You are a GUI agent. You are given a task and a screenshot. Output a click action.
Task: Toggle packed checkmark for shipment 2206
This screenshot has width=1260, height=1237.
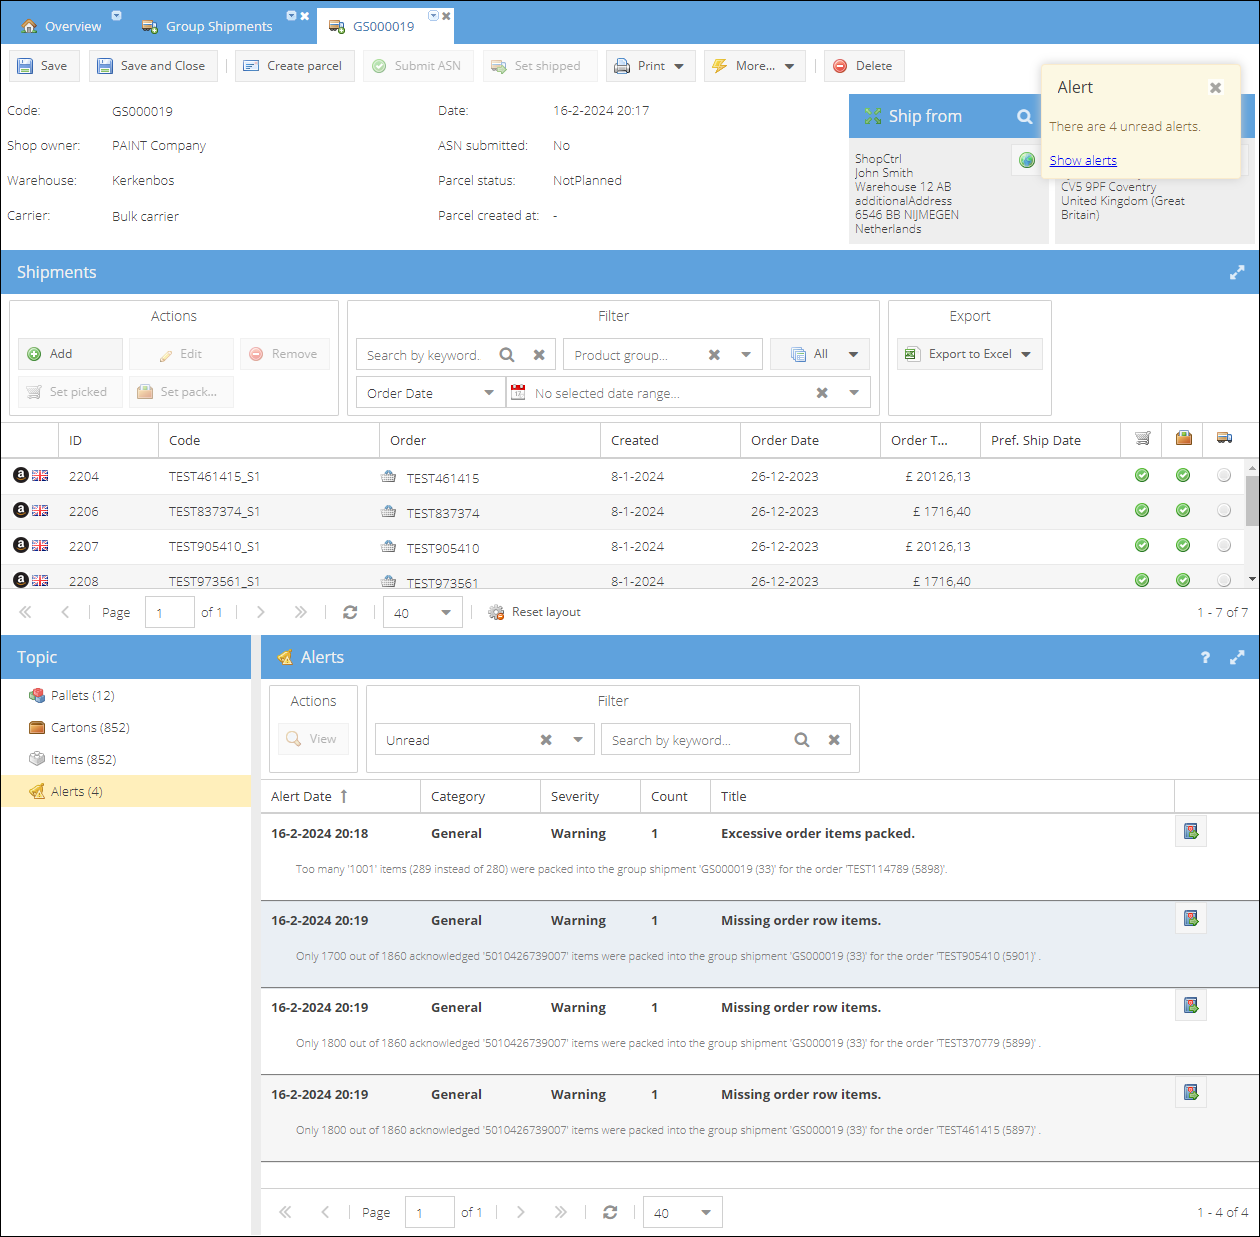(x=1183, y=511)
